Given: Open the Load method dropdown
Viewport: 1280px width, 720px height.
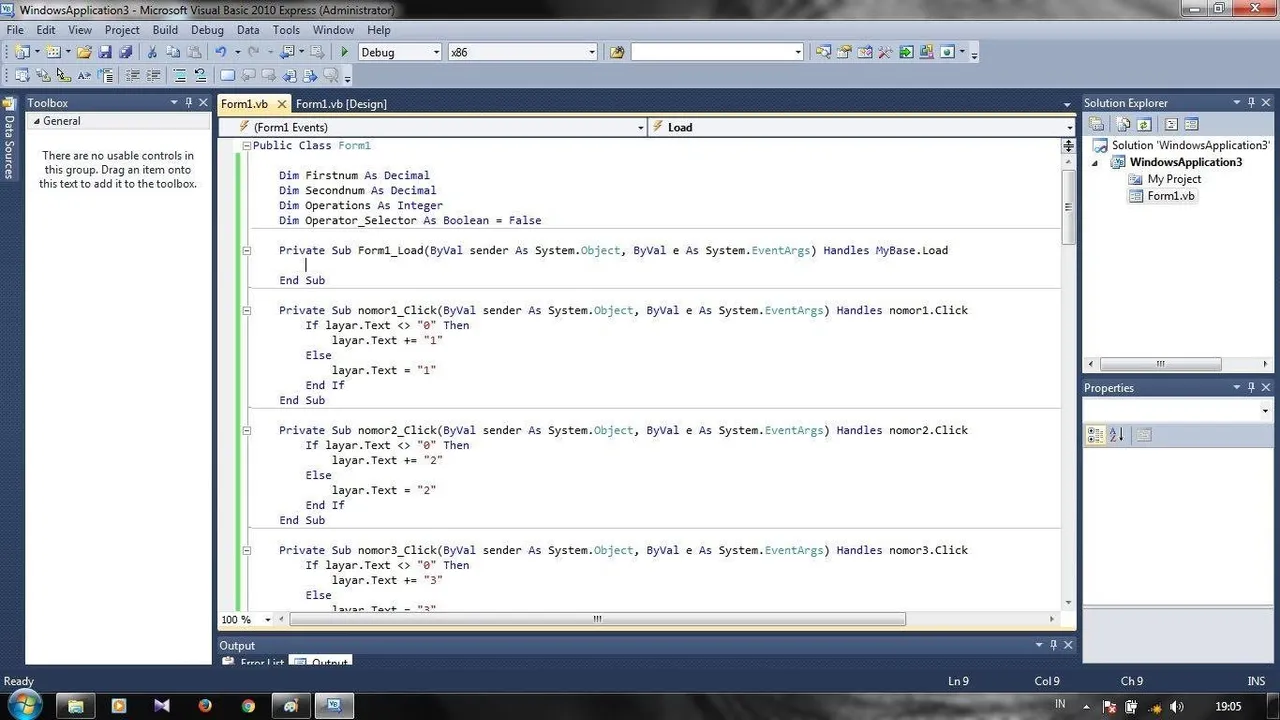Looking at the screenshot, I should coord(1069,127).
